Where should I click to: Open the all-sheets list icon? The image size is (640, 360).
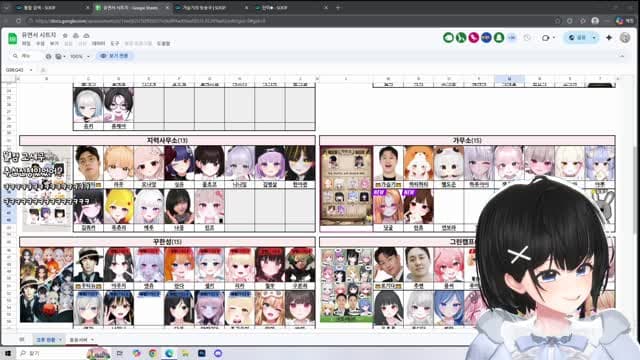pos(22,340)
